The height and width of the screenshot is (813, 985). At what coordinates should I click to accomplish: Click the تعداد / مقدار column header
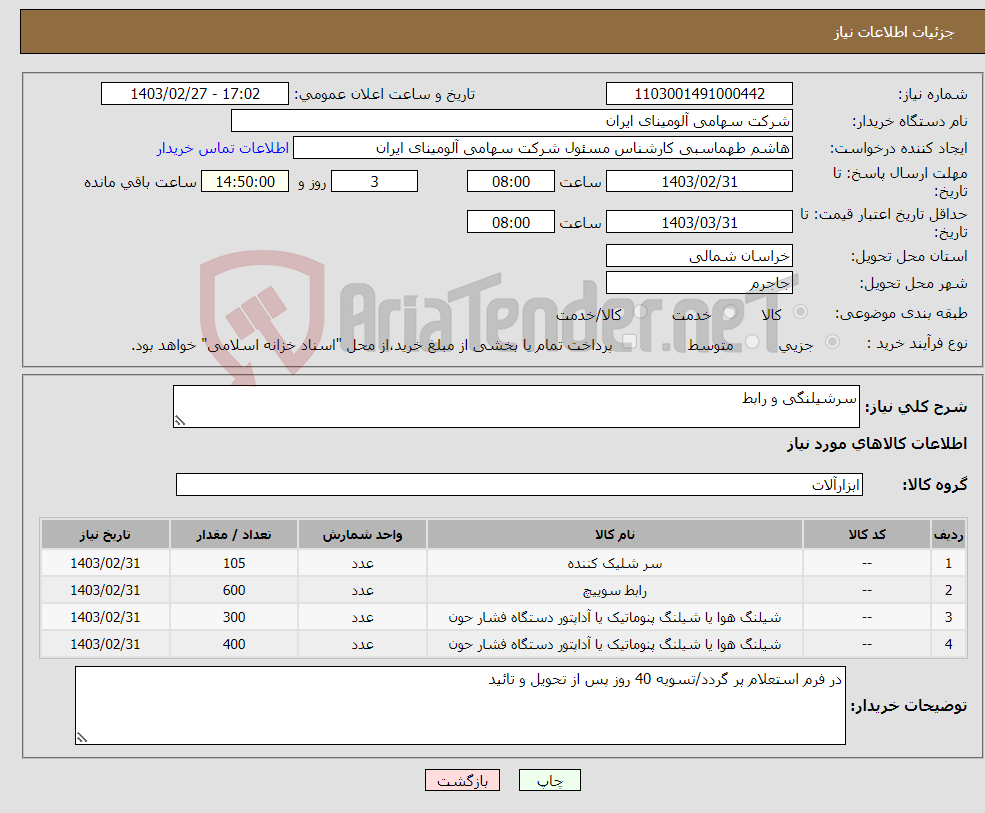click(x=234, y=535)
